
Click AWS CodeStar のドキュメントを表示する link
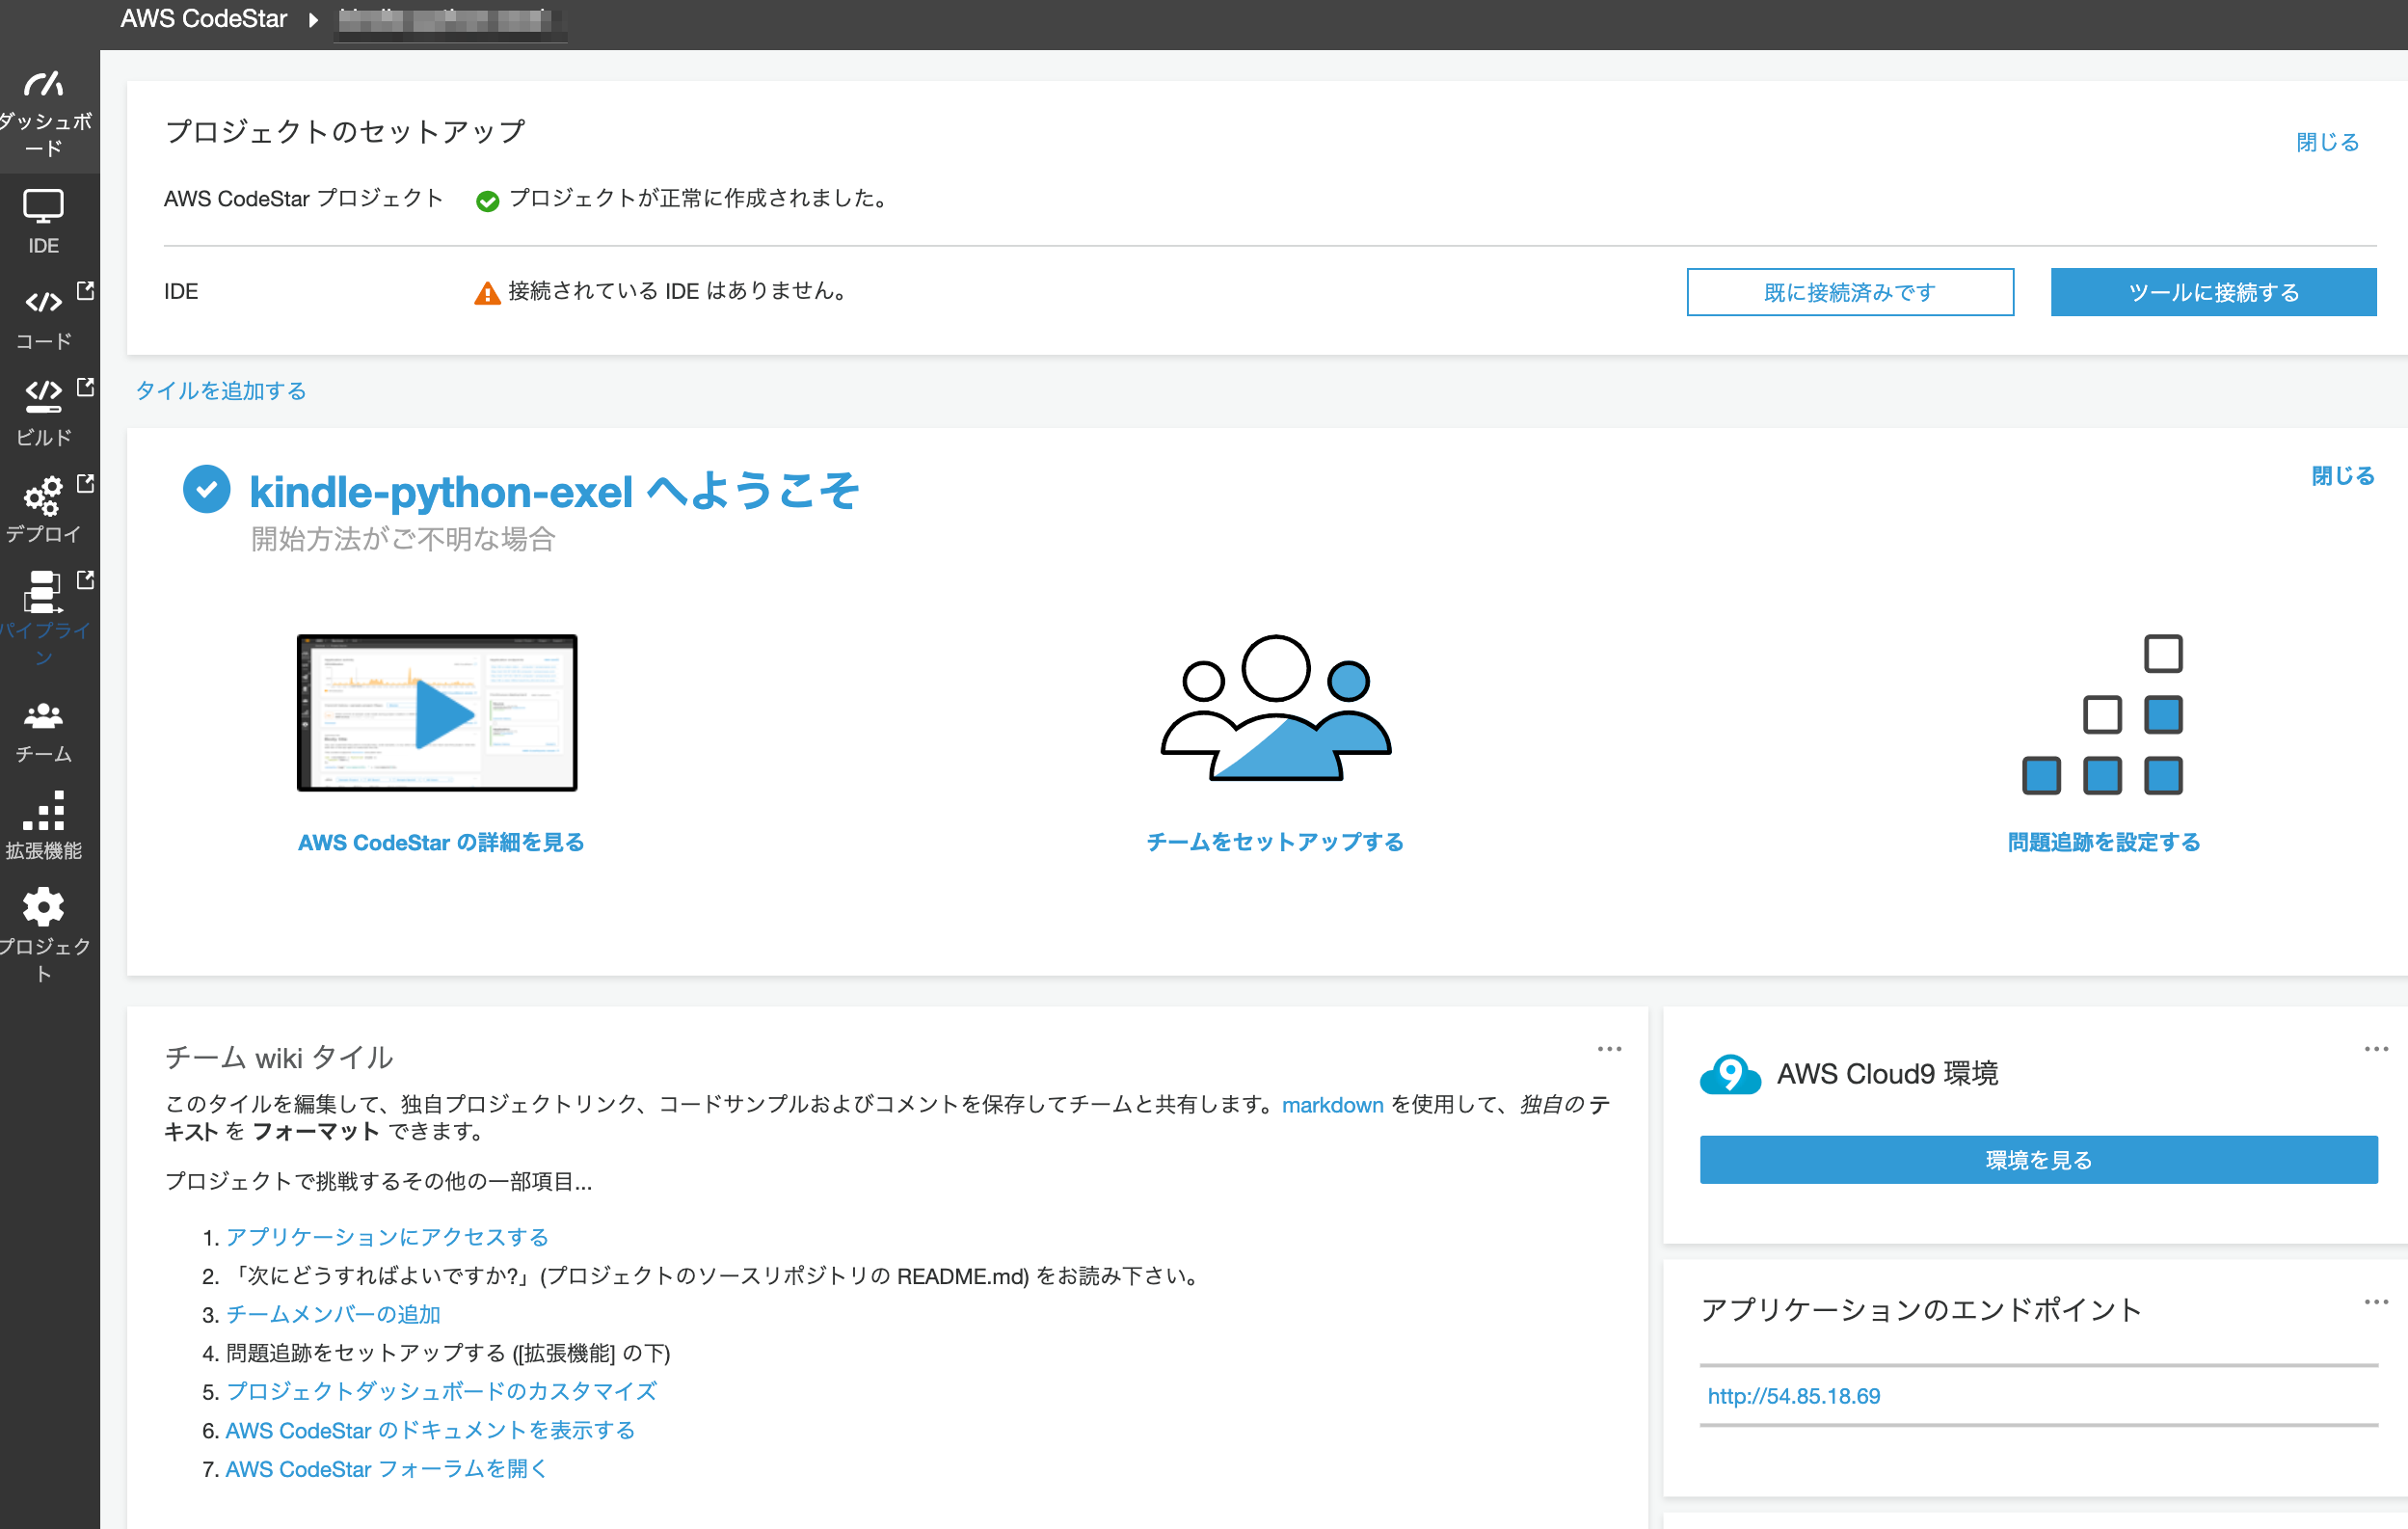coord(430,1430)
